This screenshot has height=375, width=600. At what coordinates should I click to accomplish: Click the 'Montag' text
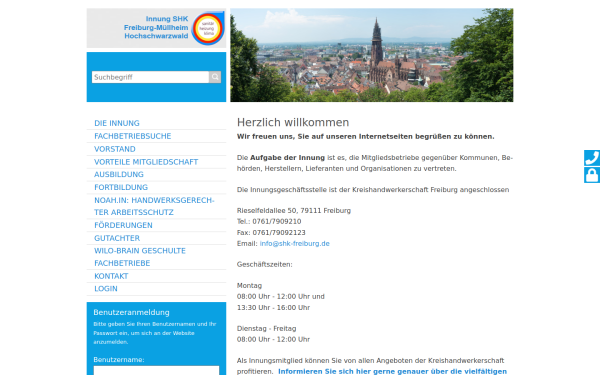tap(249, 285)
